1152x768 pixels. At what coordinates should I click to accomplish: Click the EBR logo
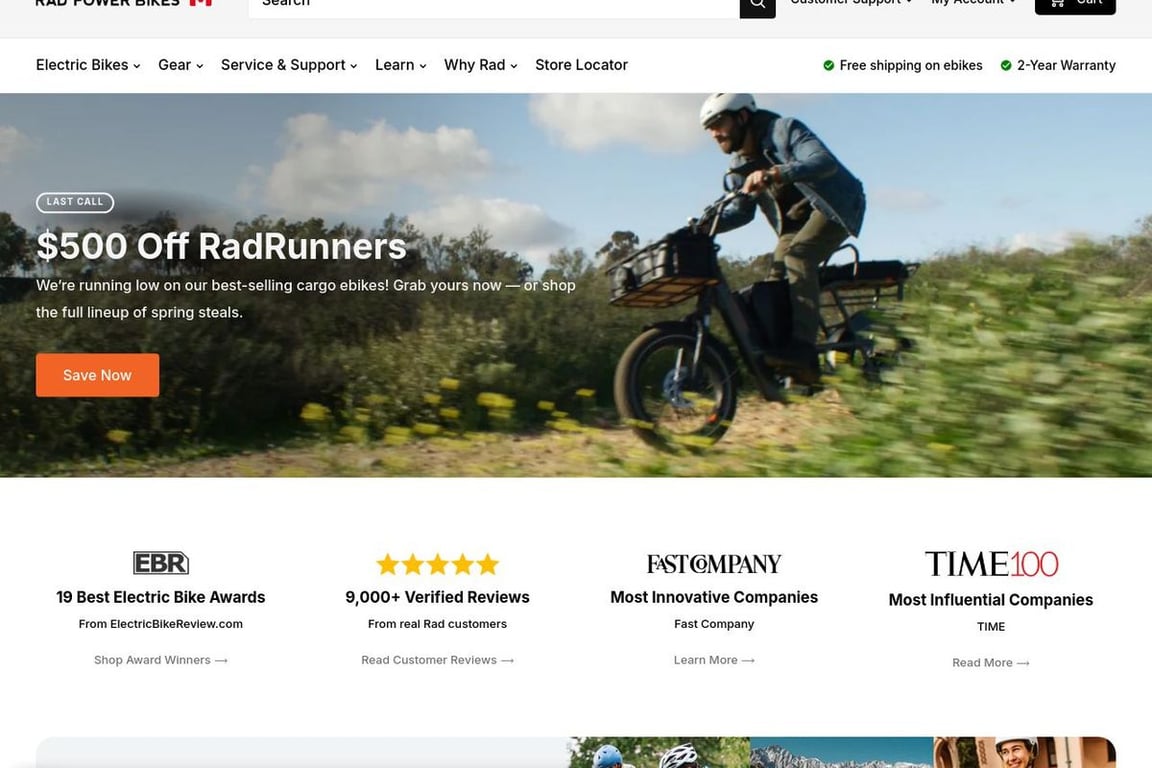(x=161, y=563)
